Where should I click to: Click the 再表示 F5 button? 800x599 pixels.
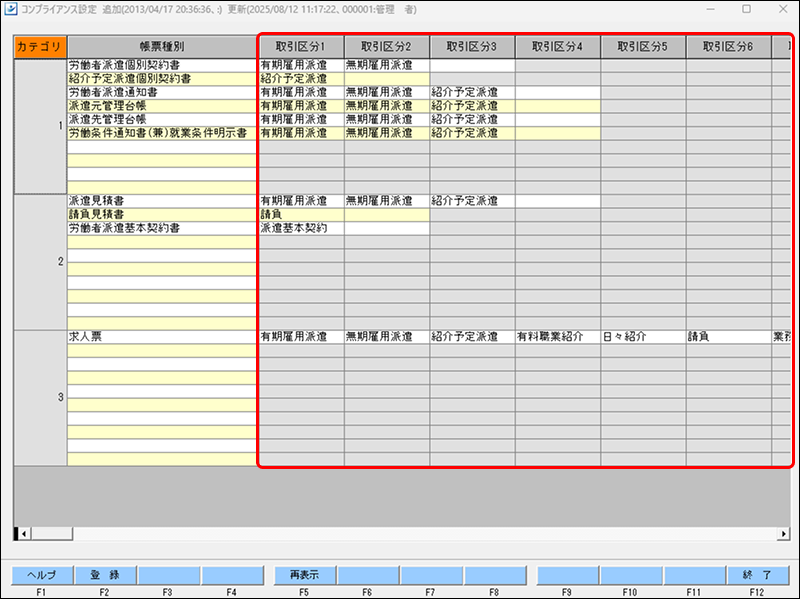click(x=305, y=575)
